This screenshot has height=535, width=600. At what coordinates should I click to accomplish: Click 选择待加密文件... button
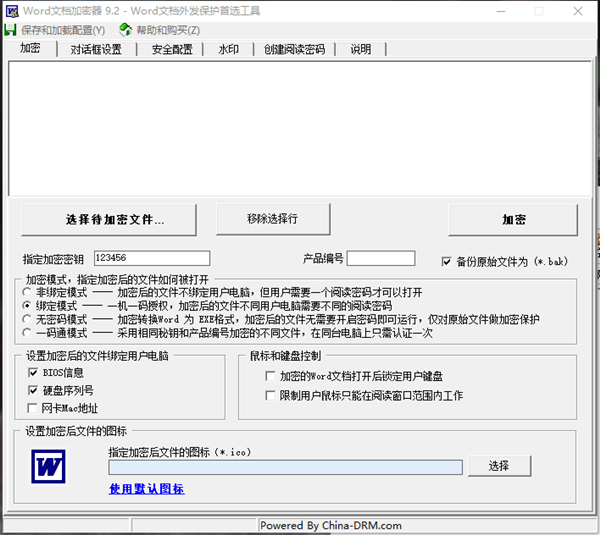coord(109,220)
